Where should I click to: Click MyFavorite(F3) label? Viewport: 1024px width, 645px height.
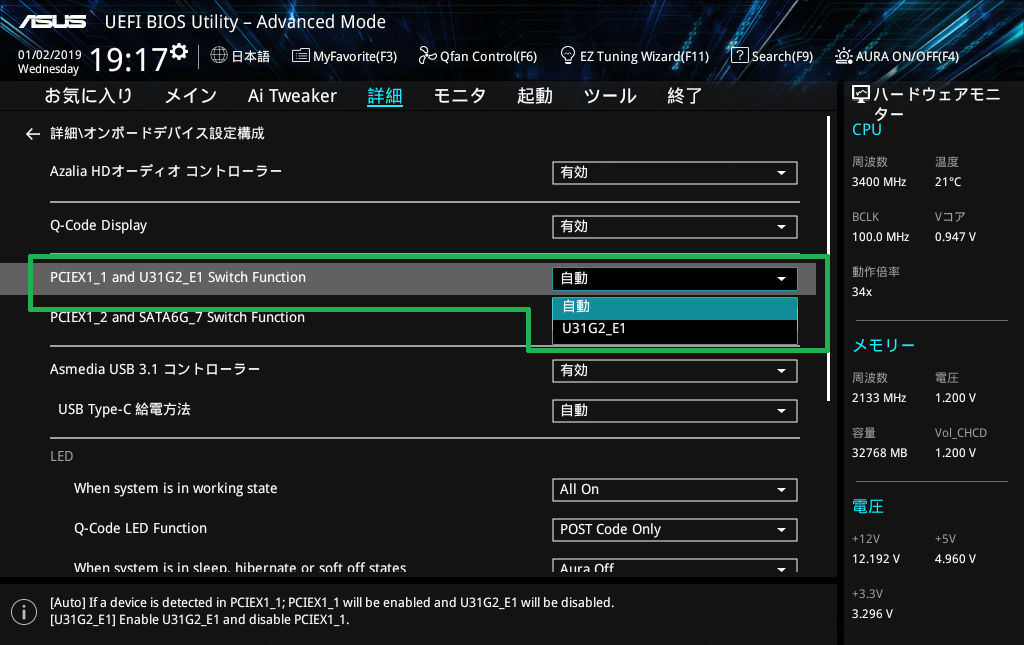[x=355, y=56]
